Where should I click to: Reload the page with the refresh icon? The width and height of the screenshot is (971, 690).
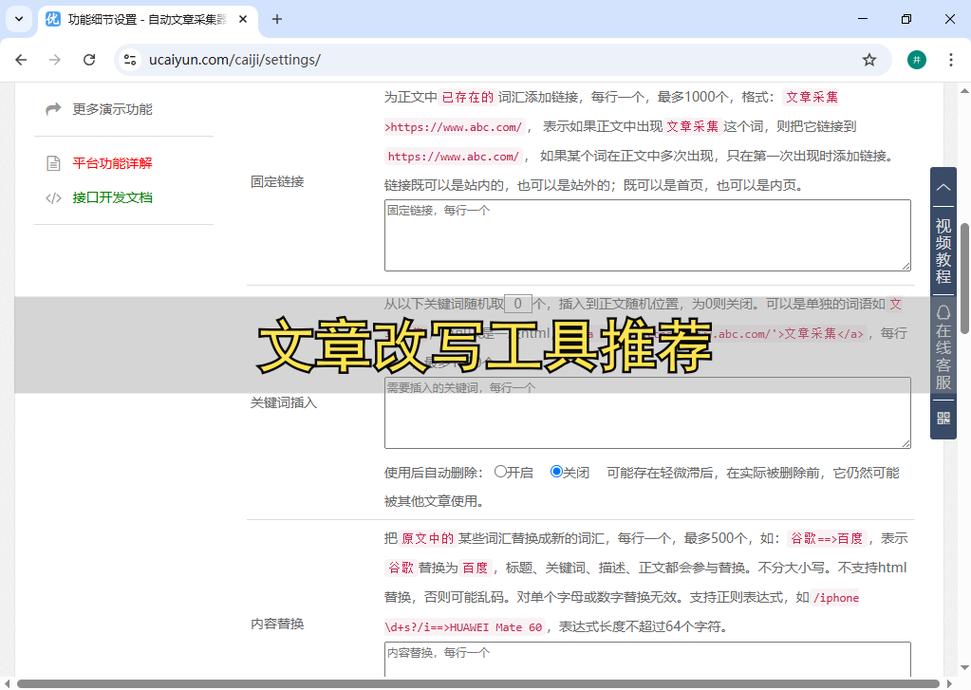coord(89,60)
